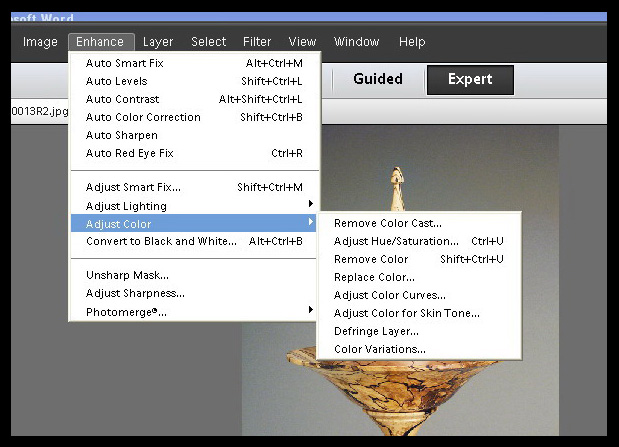Choose Convert to Black and White
619x447 pixels.
[161, 241]
